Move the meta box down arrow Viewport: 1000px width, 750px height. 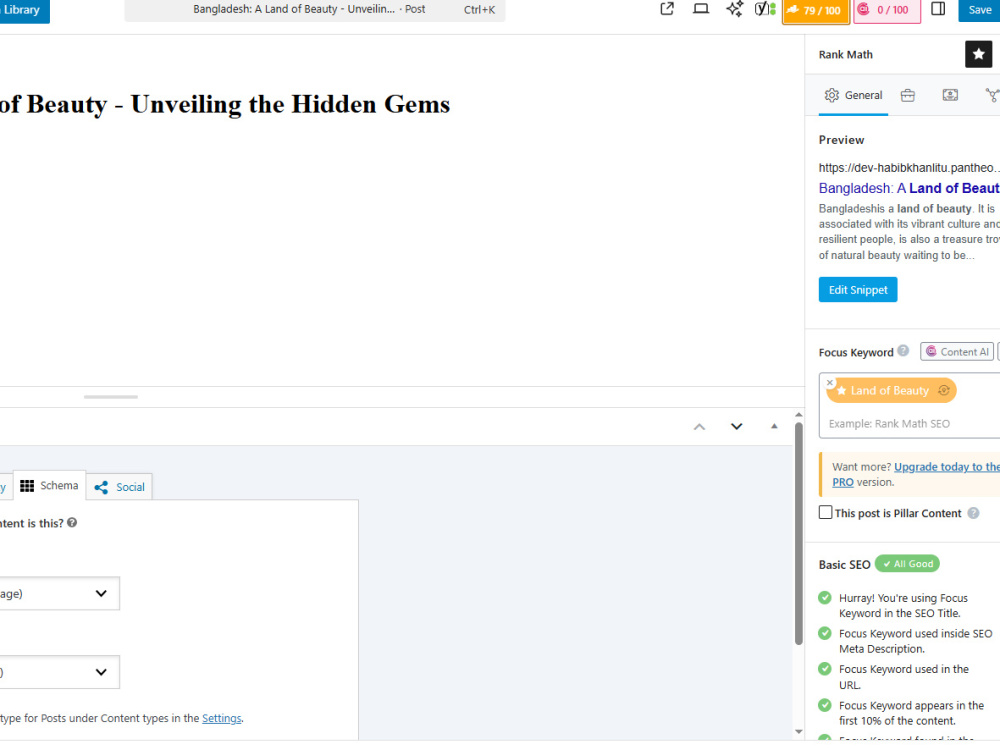click(737, 427)
